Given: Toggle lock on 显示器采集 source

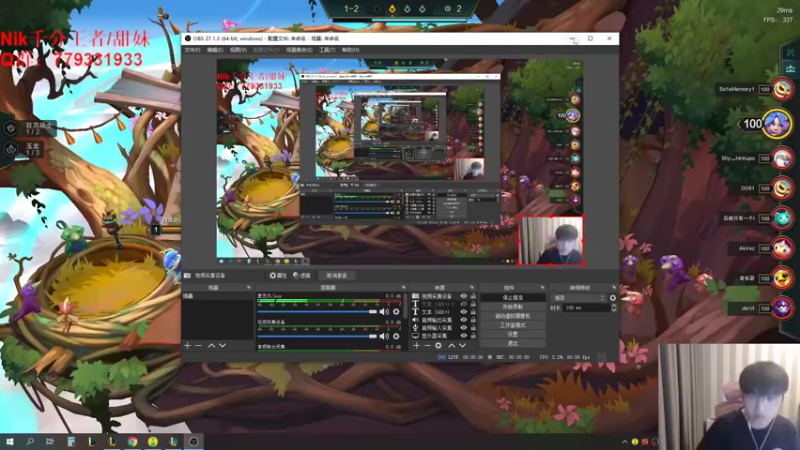Looking at the screenshot, I should (x=473, y=336).
